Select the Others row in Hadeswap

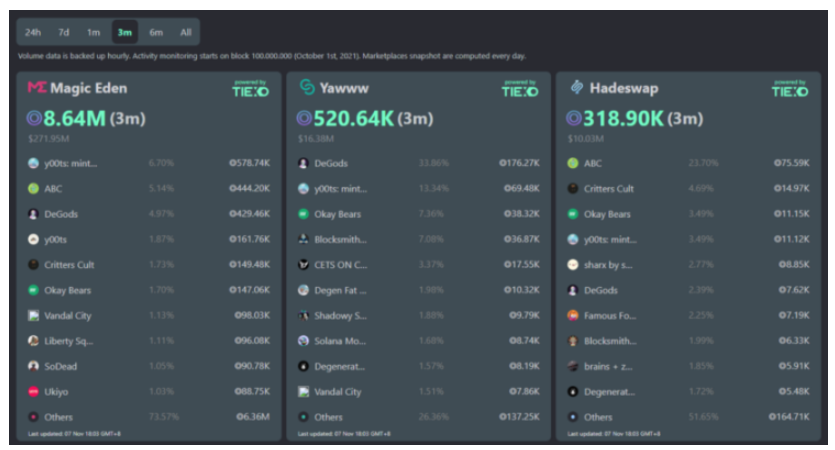[x=688, y=417]
